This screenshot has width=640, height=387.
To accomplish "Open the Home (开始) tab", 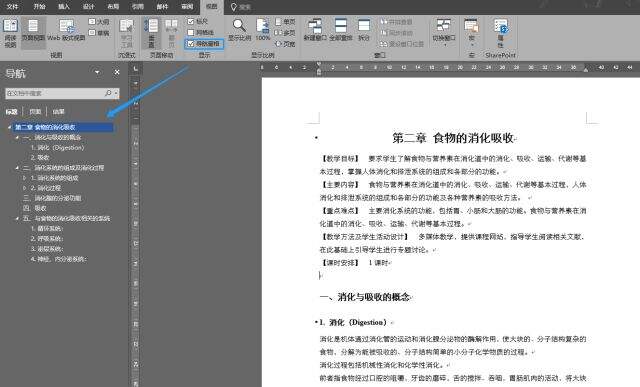I will tap(39, 7).
